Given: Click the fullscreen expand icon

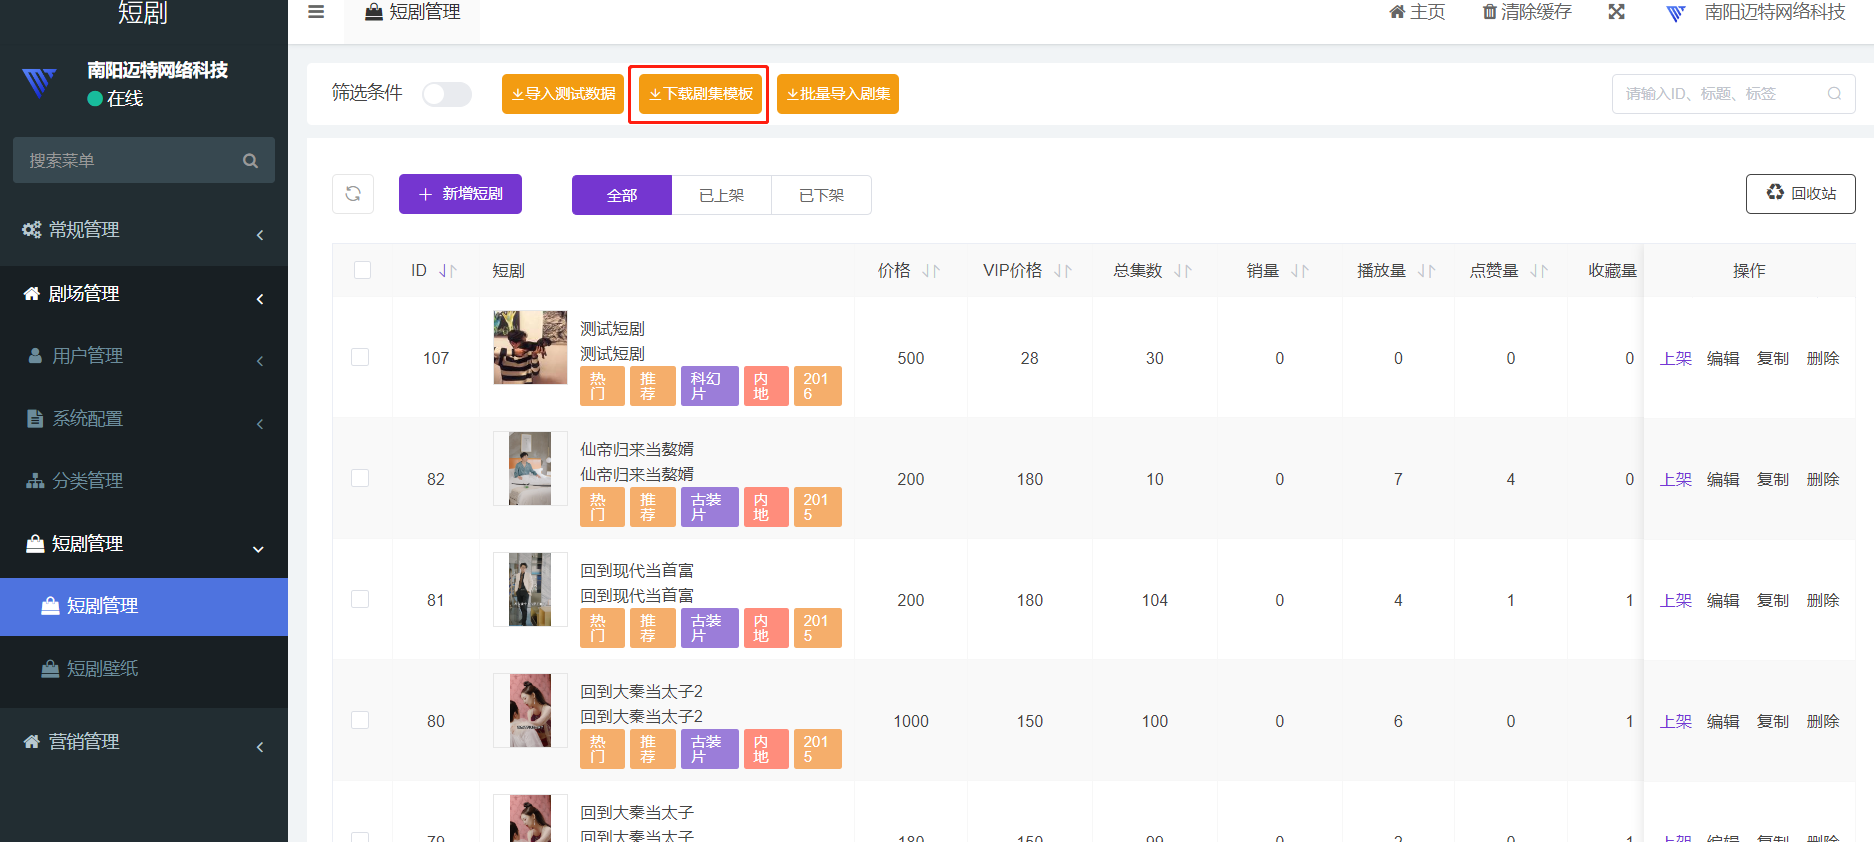Looking at the screenshot, I should point(1616,12).
